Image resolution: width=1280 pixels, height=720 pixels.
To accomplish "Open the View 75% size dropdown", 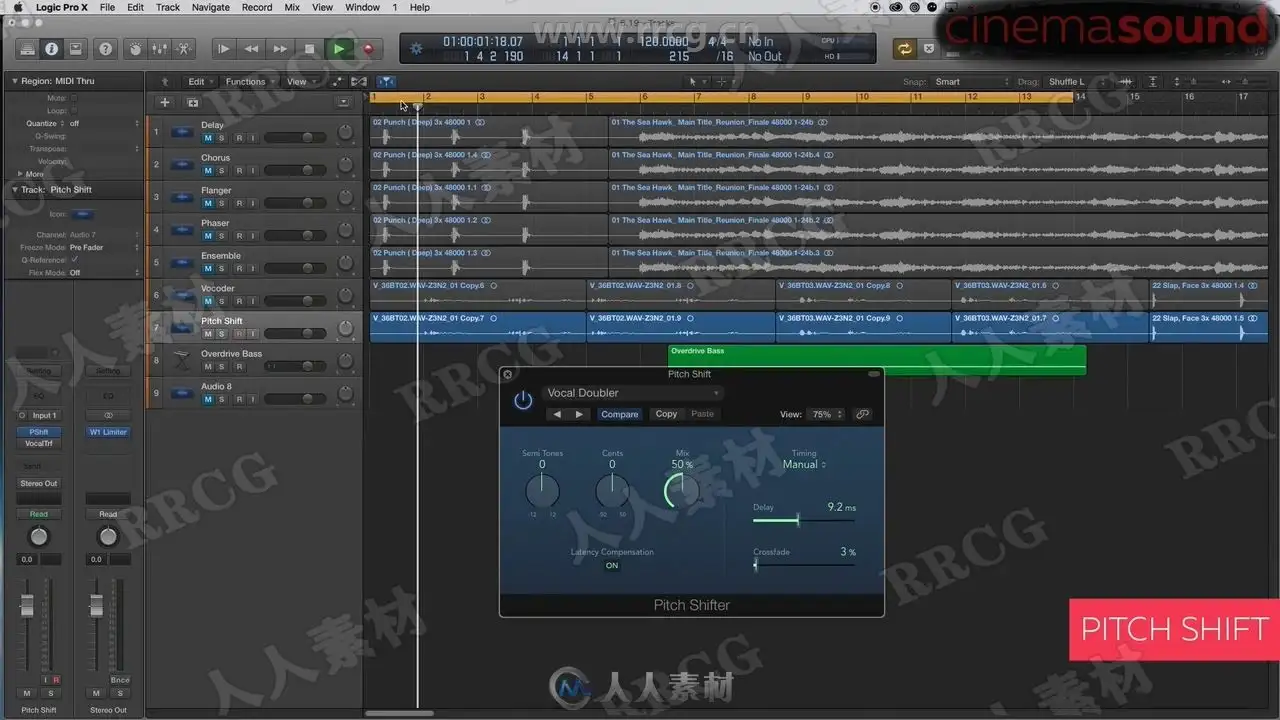I will [826, 414].
